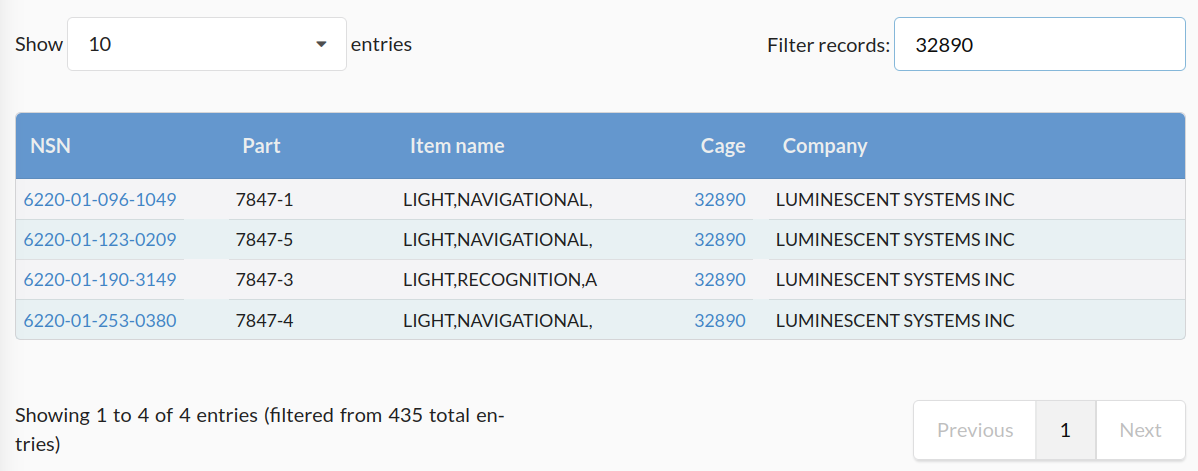Sort by the Company column header
The image size is (1198, 471).
[825, 146]
